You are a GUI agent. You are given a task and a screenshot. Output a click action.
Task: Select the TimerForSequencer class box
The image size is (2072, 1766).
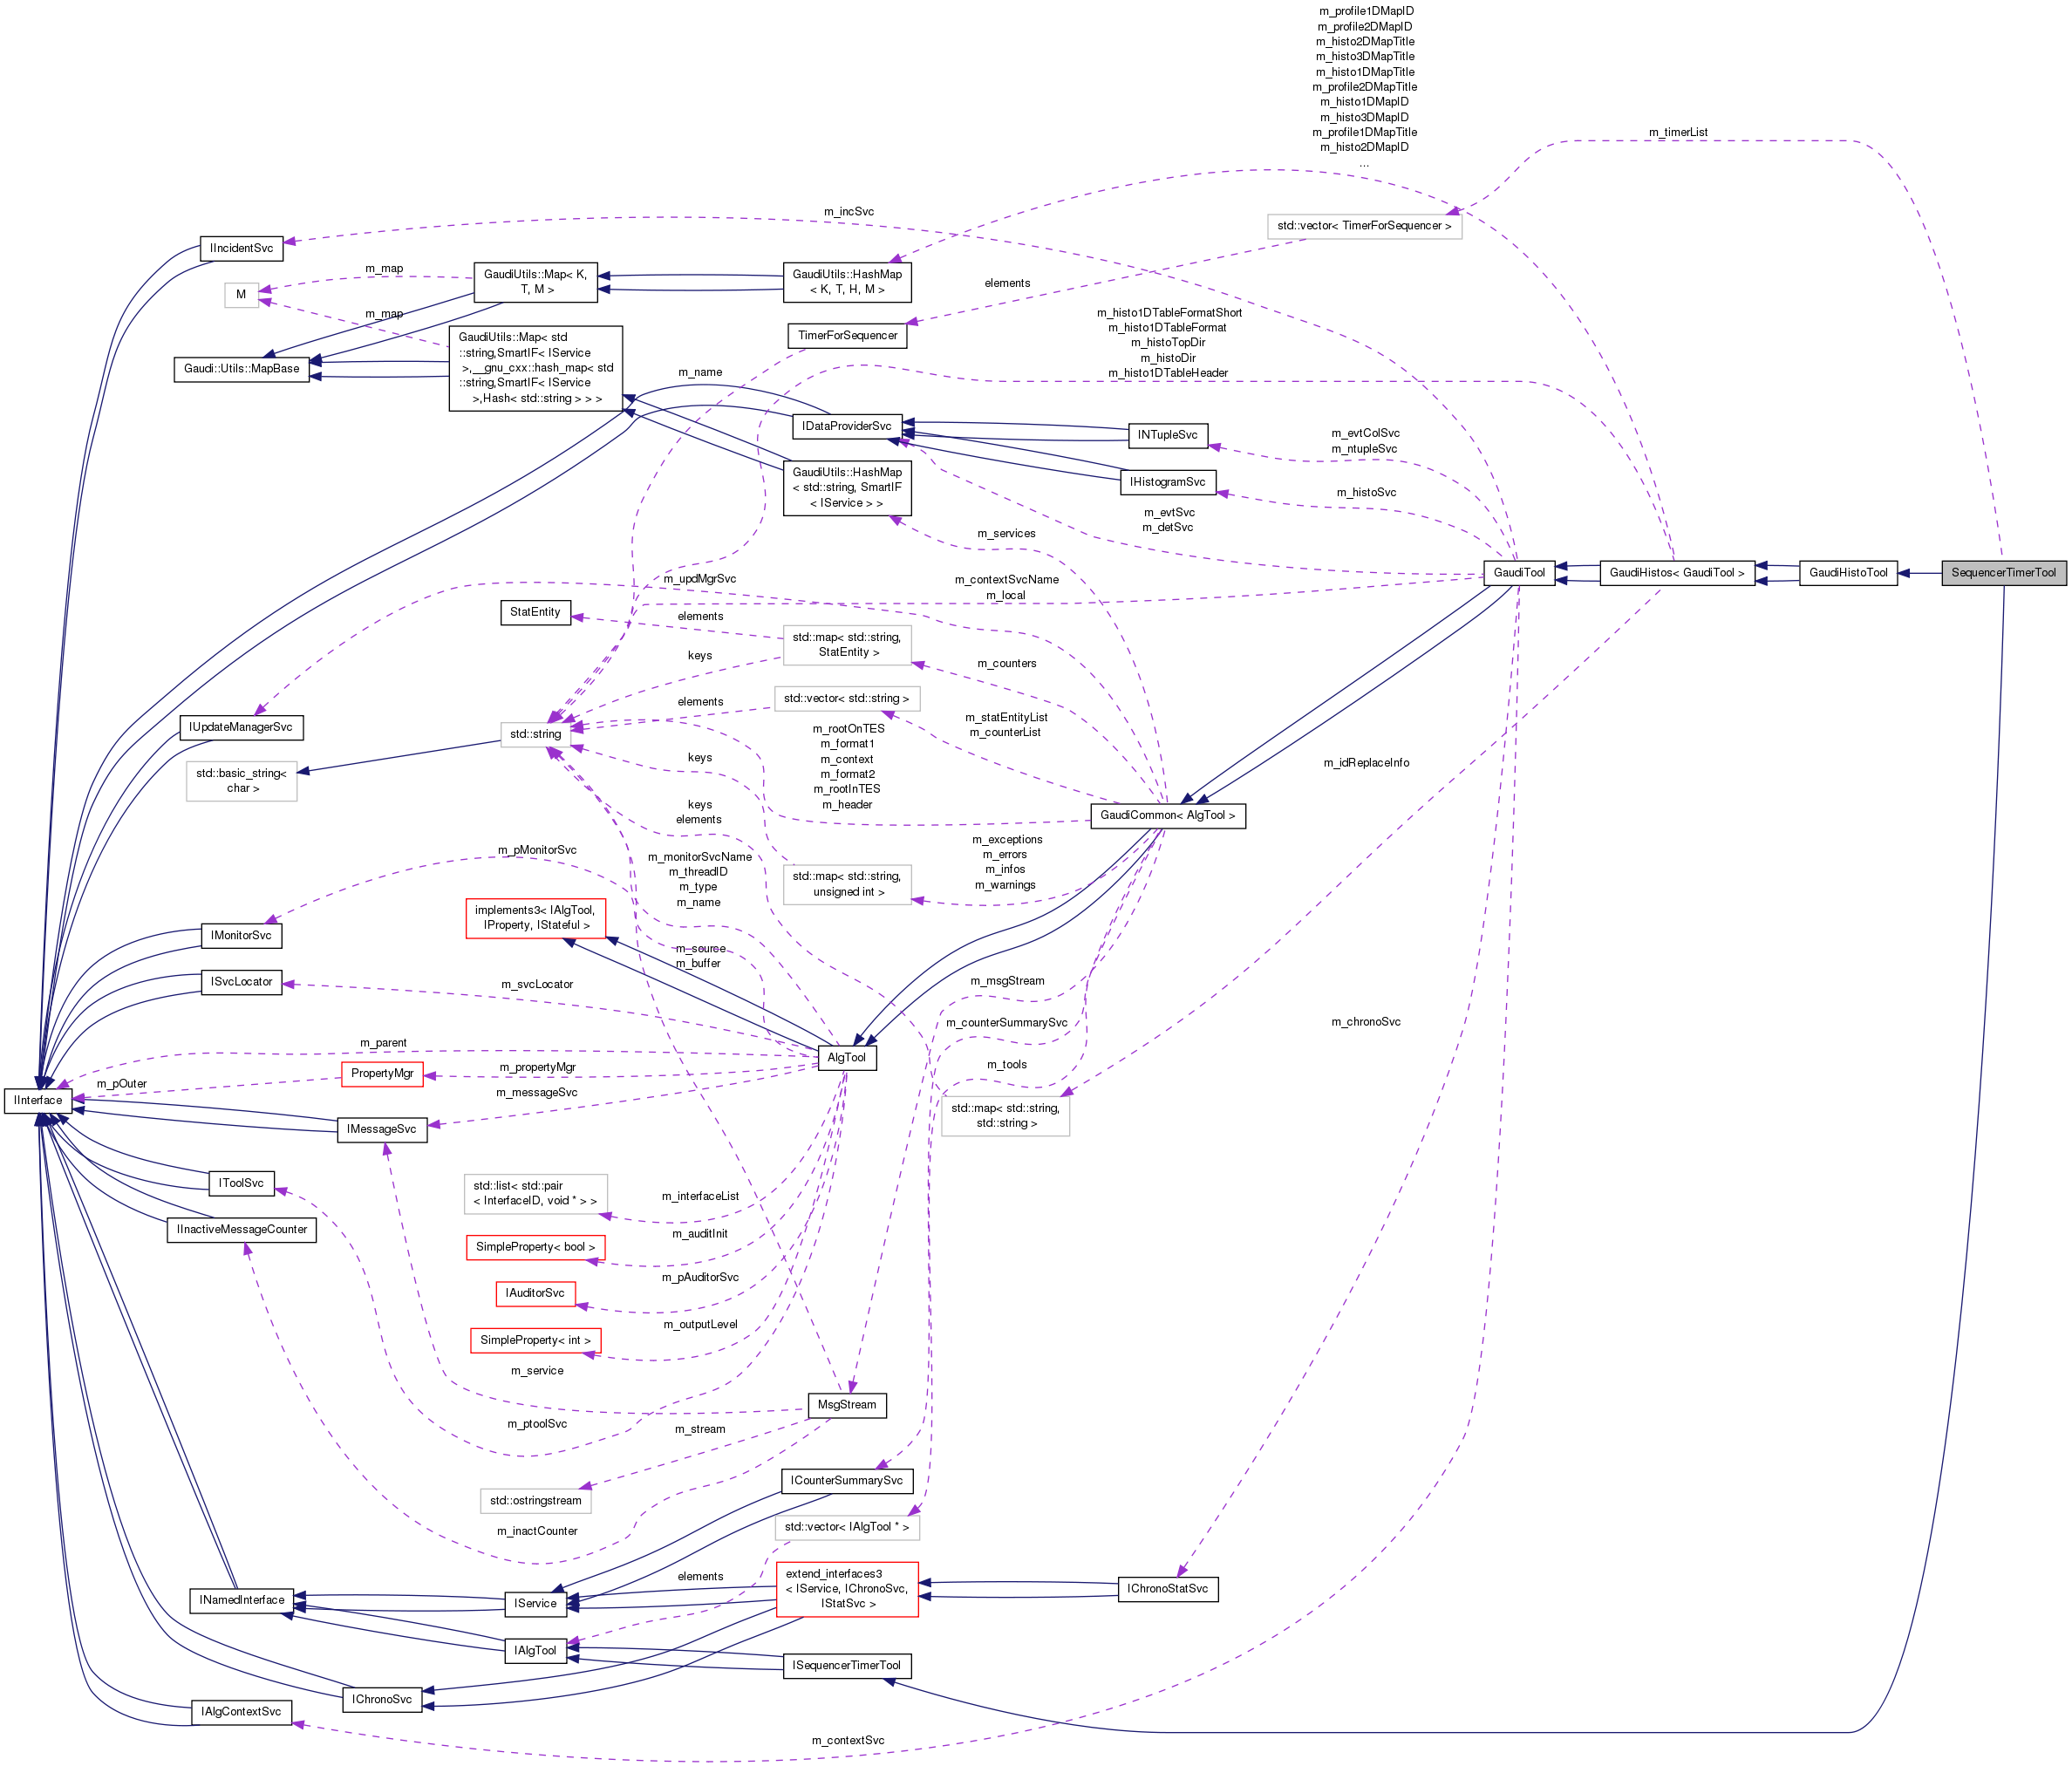[x=847, y=335]
